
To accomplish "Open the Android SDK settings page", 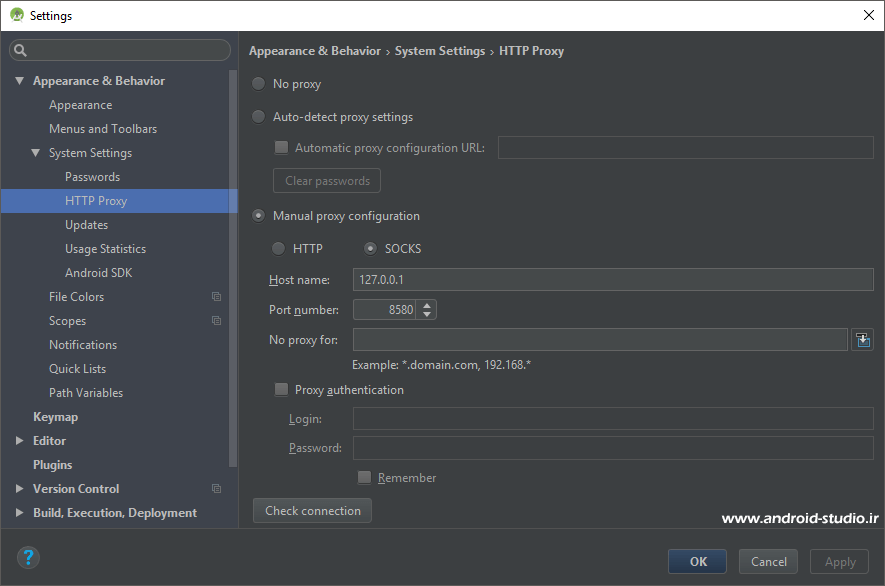I will click(98, 273).
